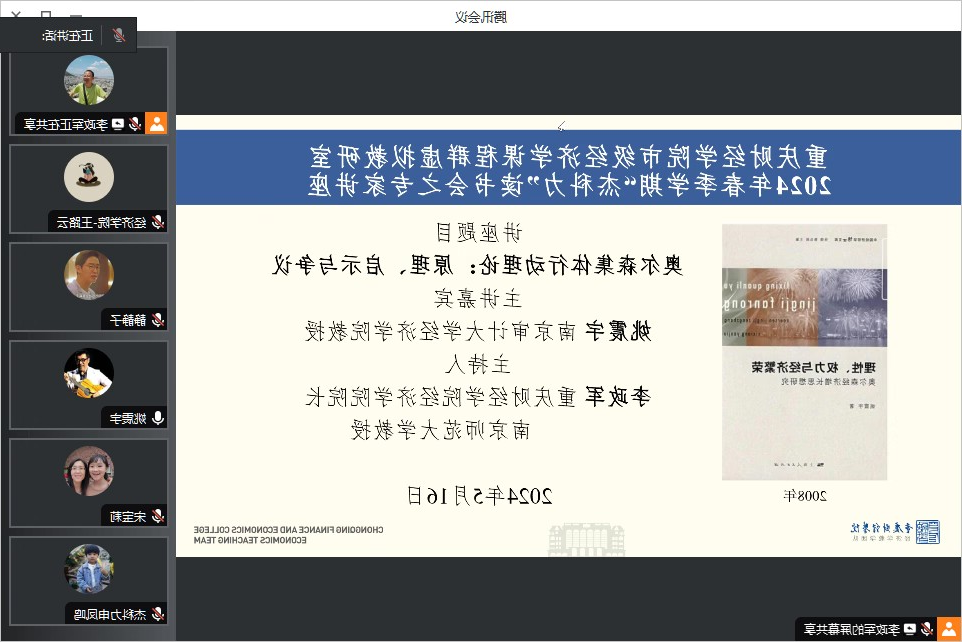This screenshot has width=962, height=642.
Task: Click the mic icon in 李政军的屏幕共享 label
Action: coord(927,629)
